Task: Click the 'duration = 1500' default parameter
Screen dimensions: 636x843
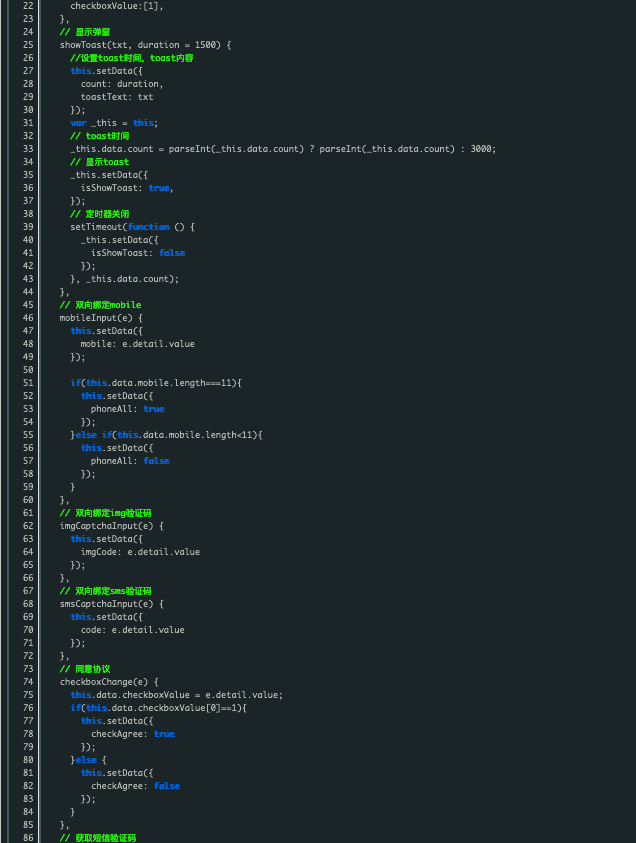Action: 170,45
